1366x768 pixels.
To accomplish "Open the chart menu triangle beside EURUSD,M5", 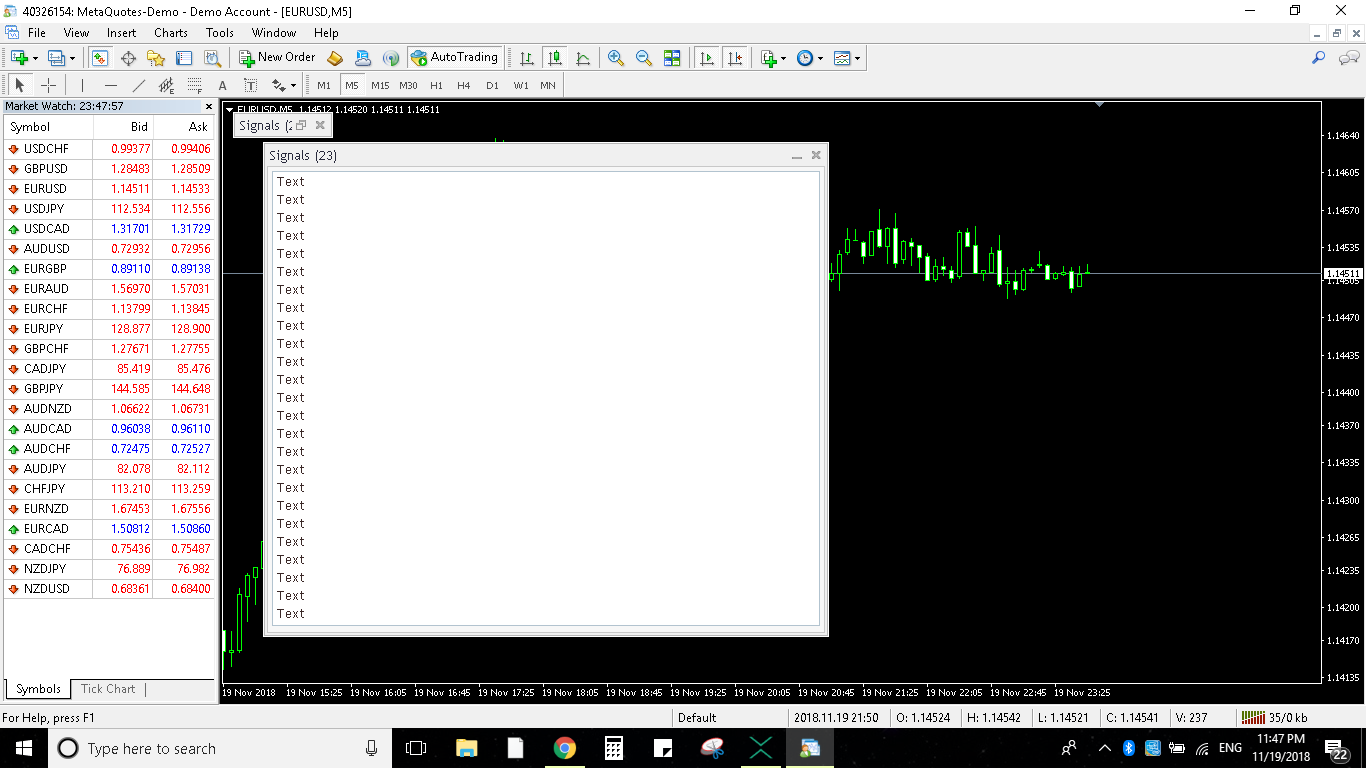I will 229,109.
